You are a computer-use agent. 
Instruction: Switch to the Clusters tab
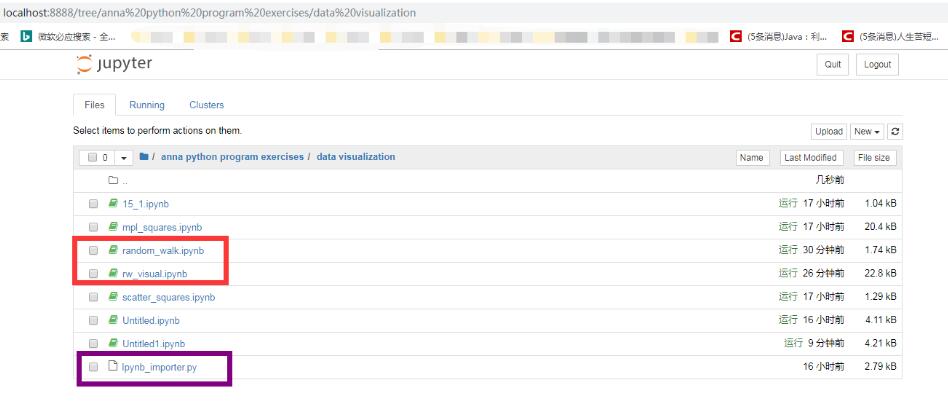click(x=207, y=105)
